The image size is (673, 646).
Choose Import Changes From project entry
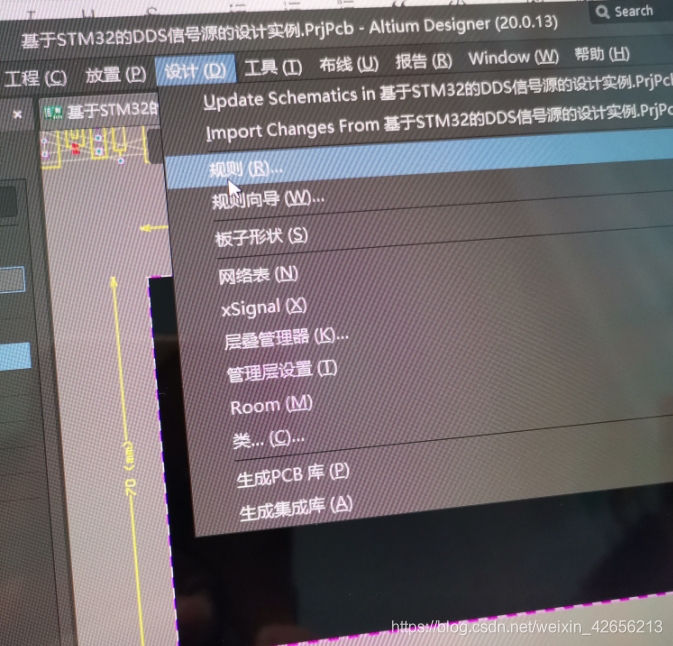(x=439, y=125)
